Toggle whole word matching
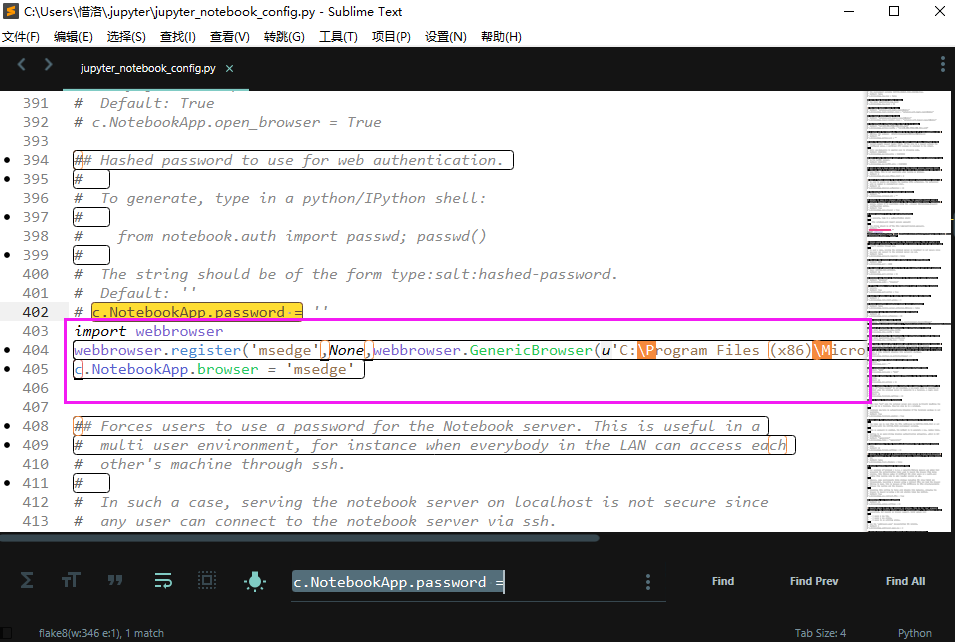The width and height of the screenshot is (955, 642). pyautogui.click(x=115, y=580)
